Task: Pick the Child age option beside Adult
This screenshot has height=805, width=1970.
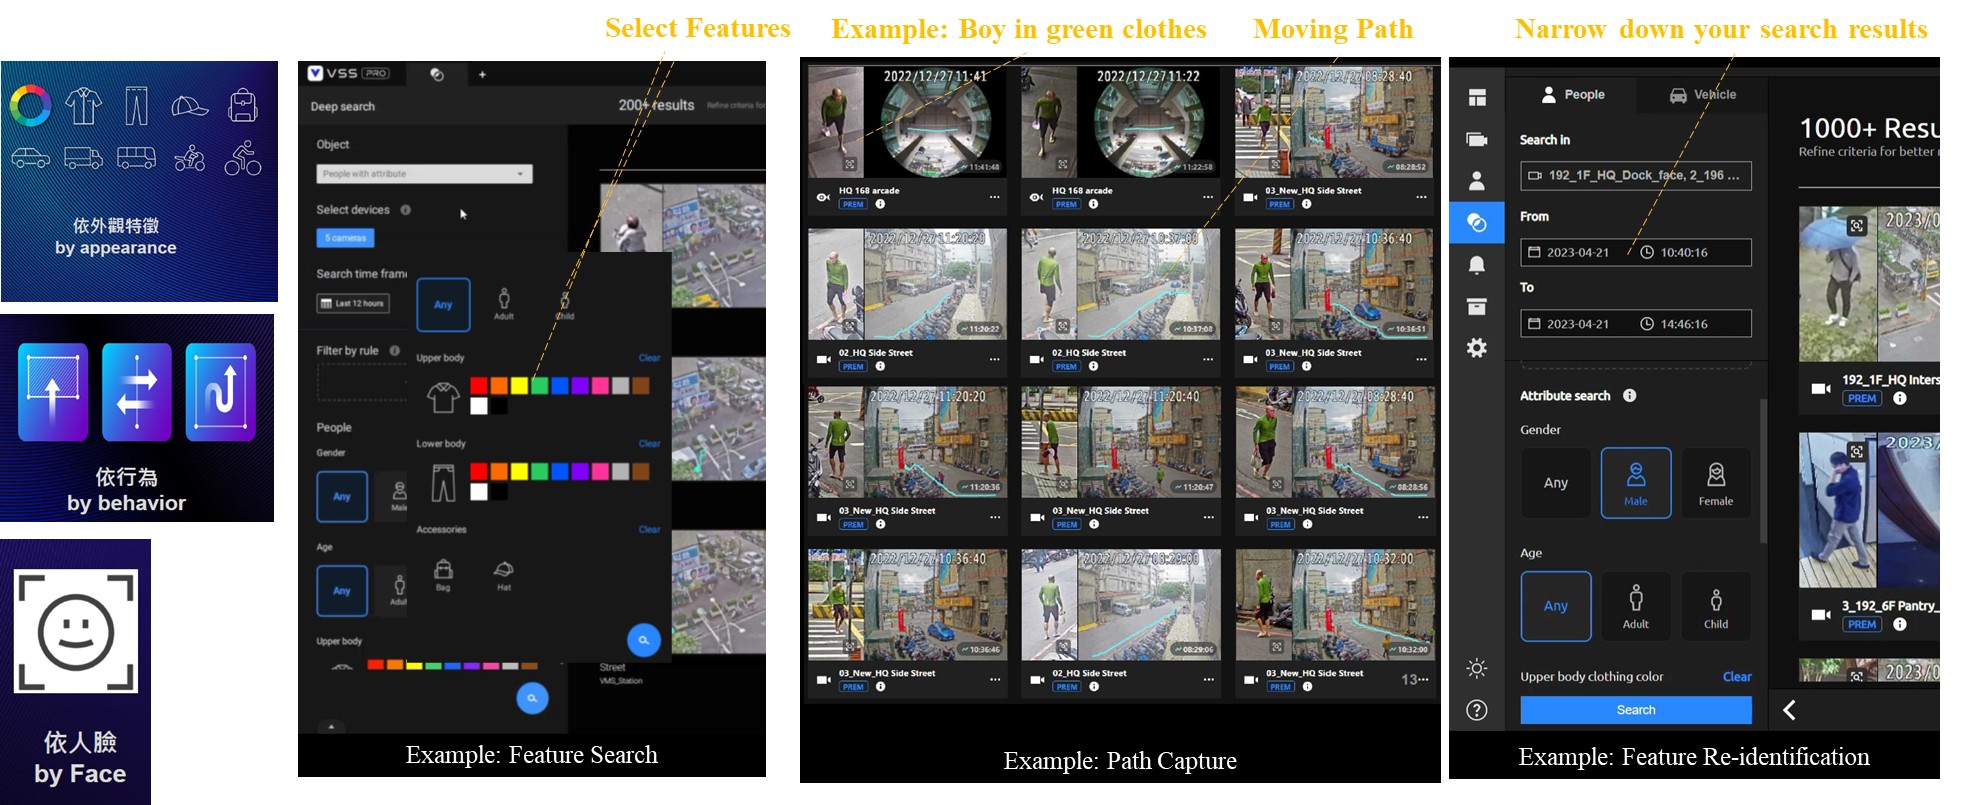Action: [1715, 605]
